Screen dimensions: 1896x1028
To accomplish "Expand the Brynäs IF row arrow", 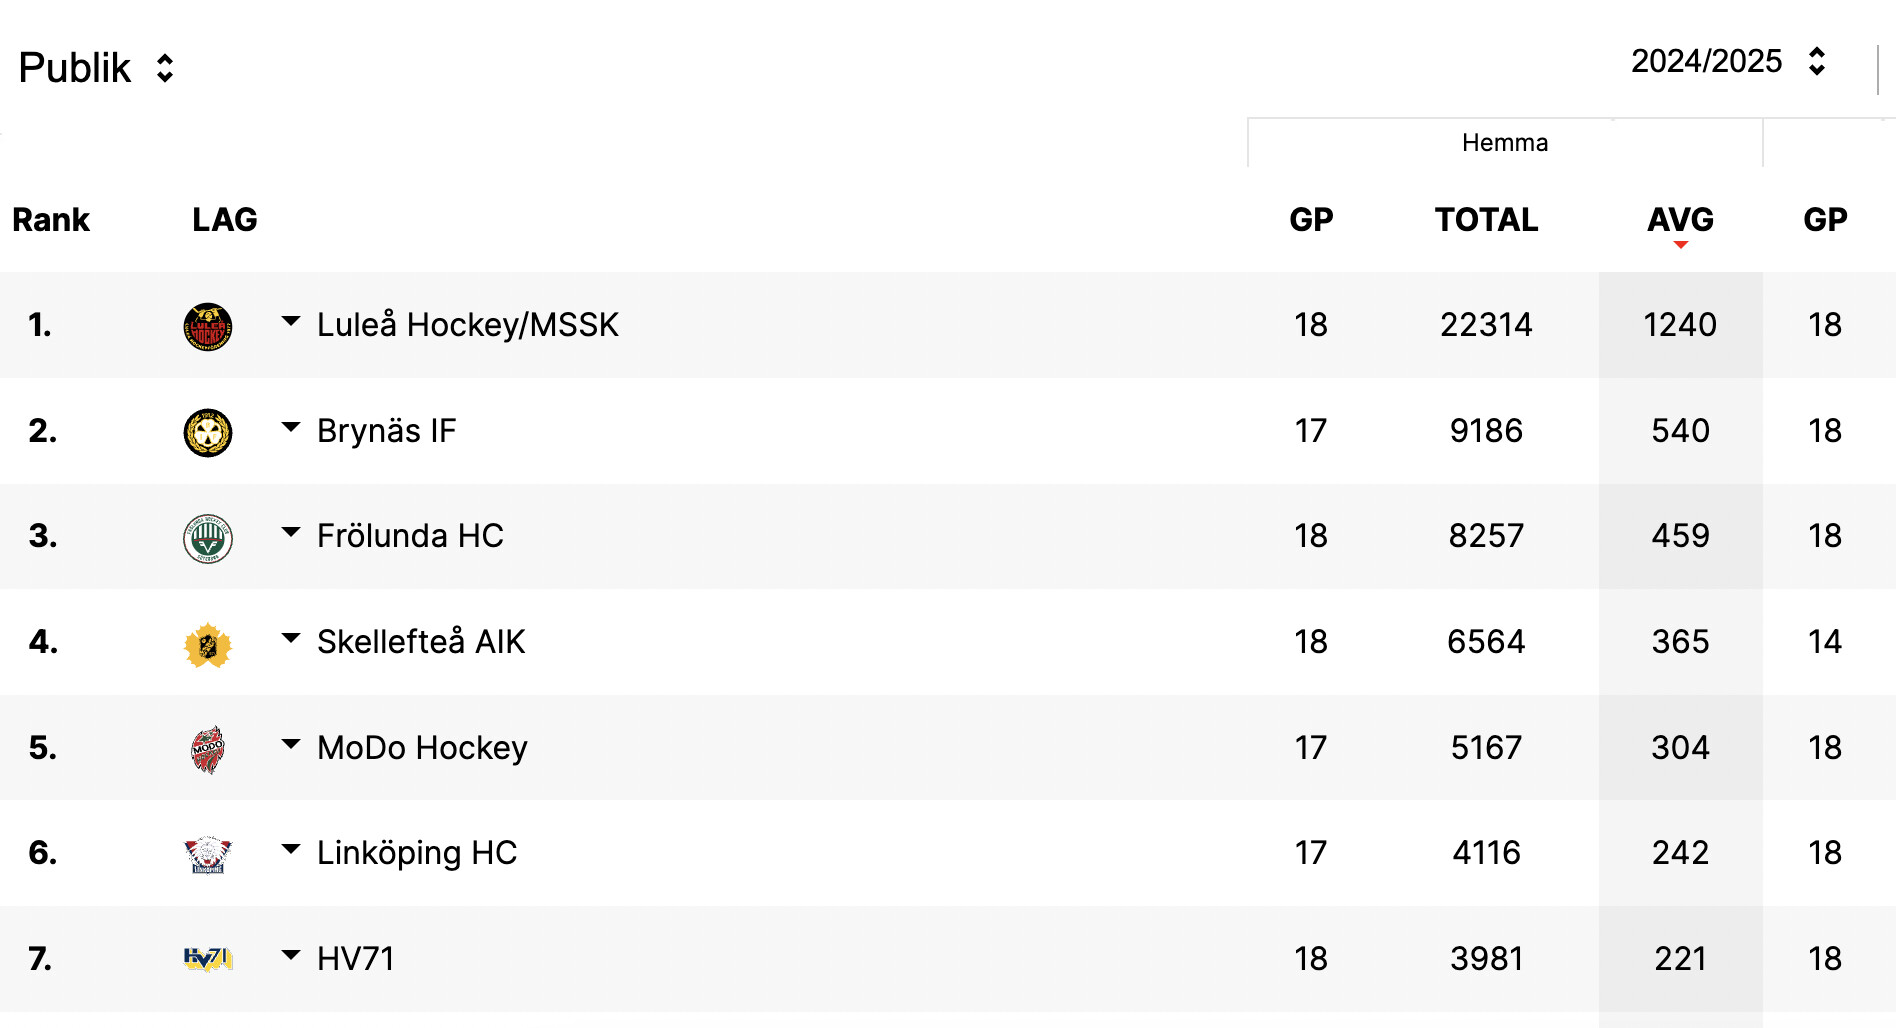I will (291, 427).
